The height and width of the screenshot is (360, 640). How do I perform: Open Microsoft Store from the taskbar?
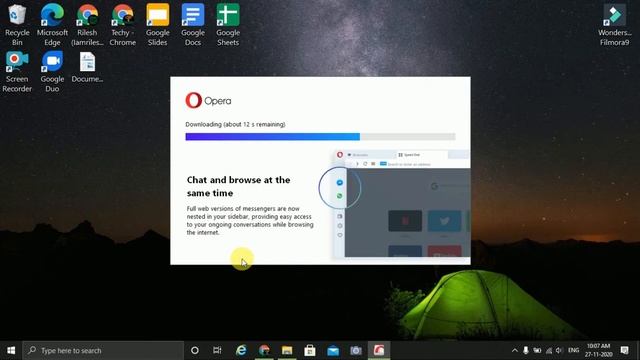click(310, 350)
